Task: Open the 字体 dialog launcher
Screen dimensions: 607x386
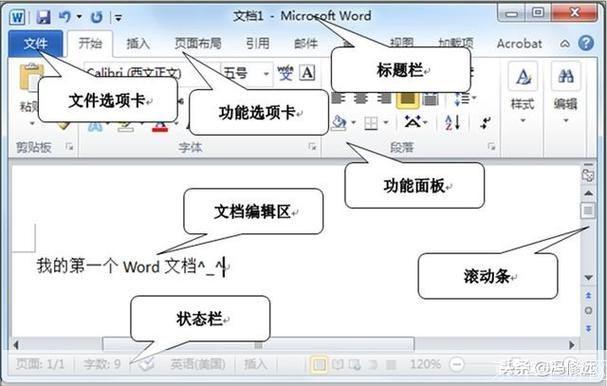Action: pyautogui.click(x=312, y=146)
